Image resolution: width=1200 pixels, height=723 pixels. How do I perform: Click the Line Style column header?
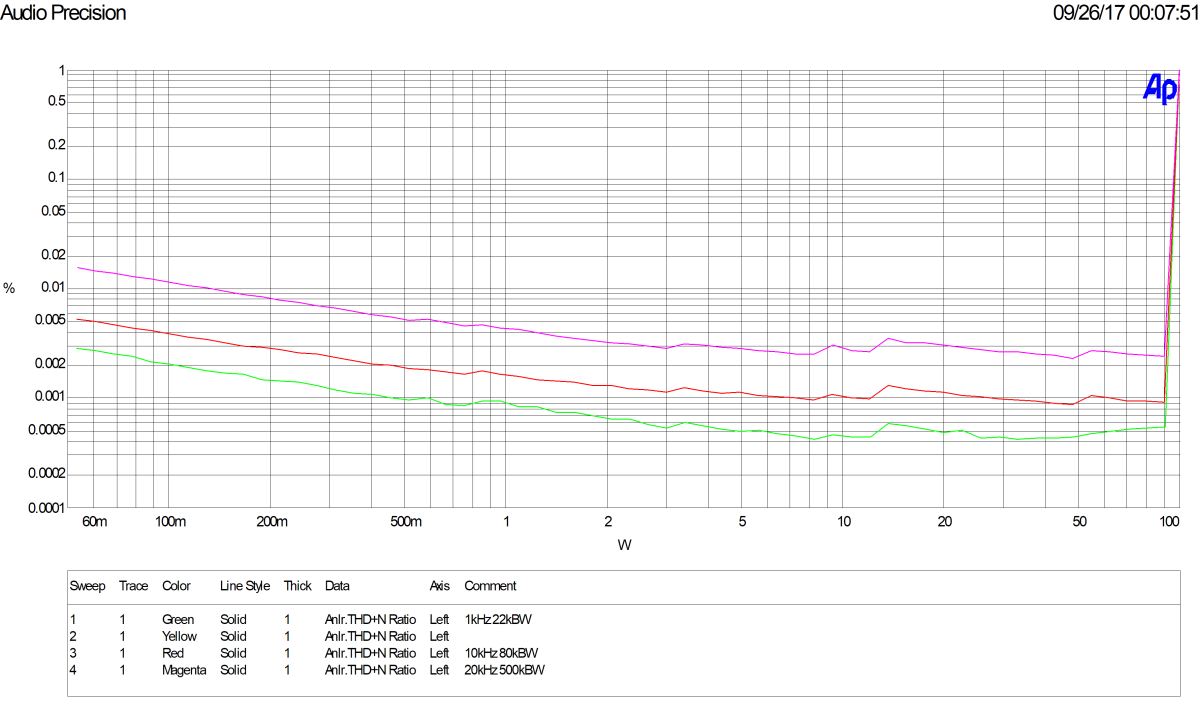[245, 587]
